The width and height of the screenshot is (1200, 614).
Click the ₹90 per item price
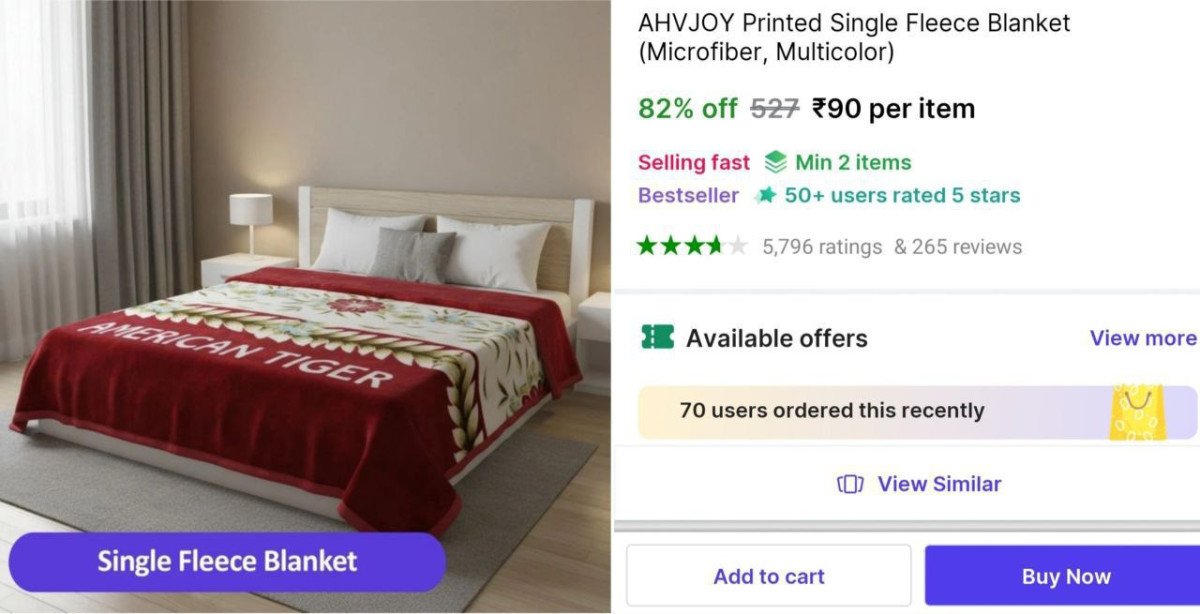pos(893,109)
